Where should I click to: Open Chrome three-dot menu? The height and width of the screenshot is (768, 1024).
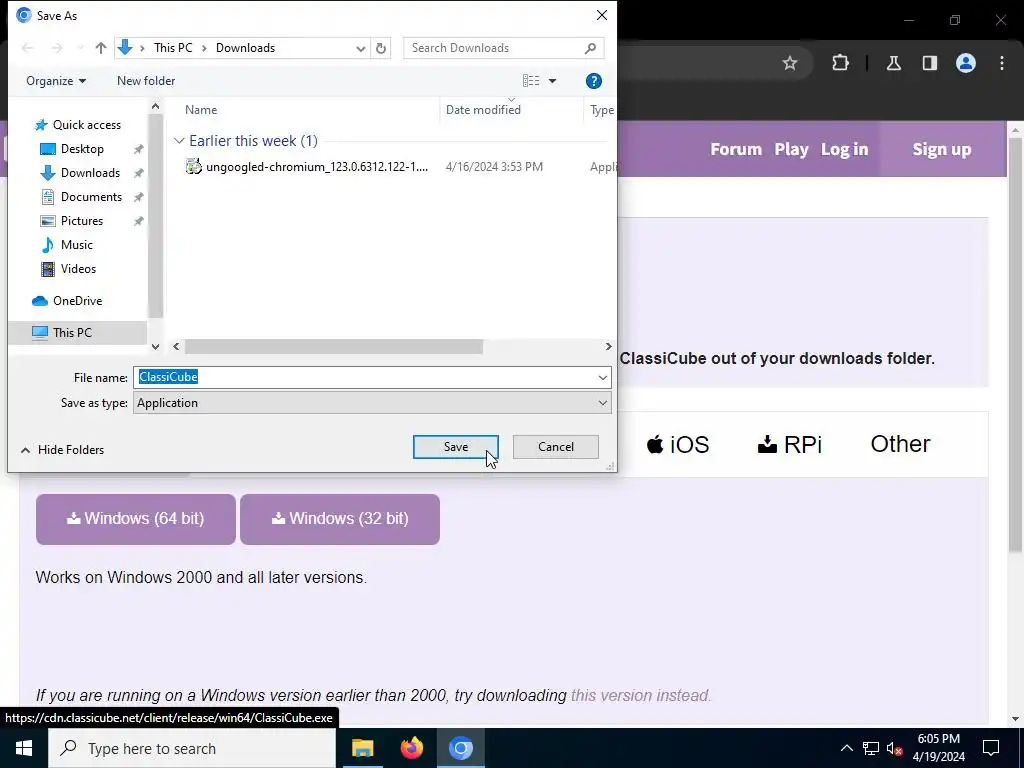(1002, 63)
